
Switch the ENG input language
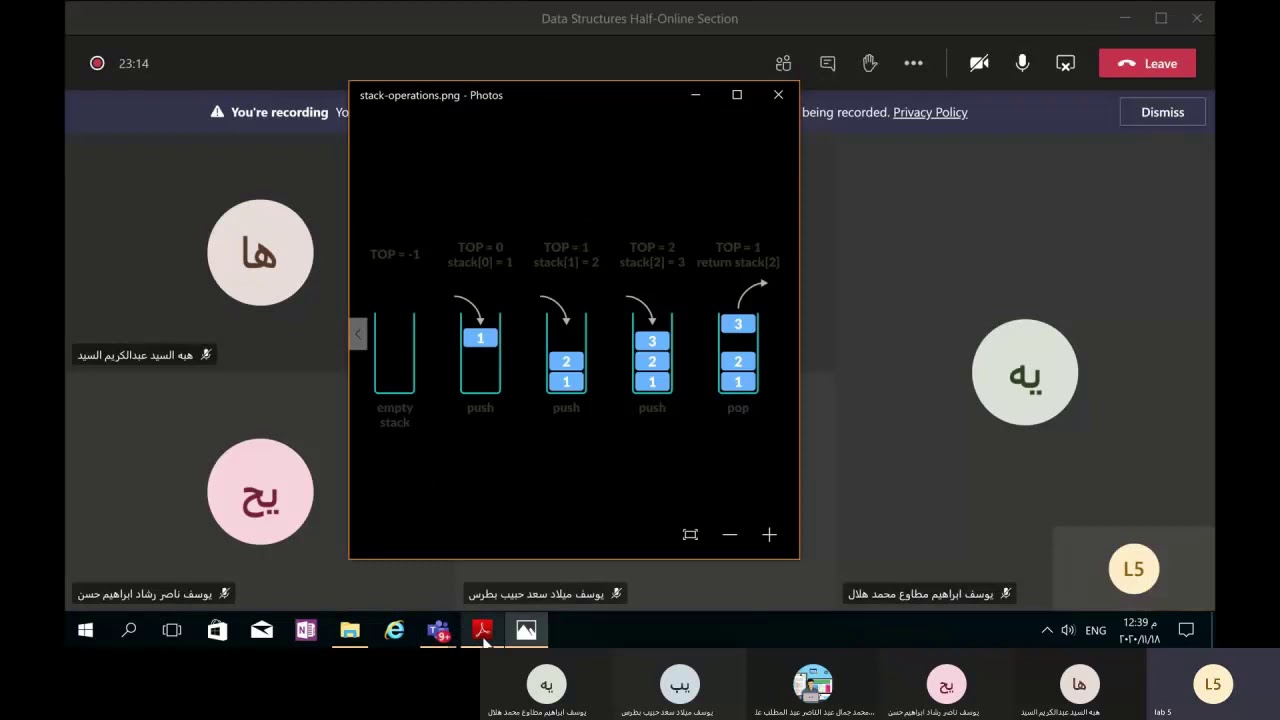point(1096,630)
